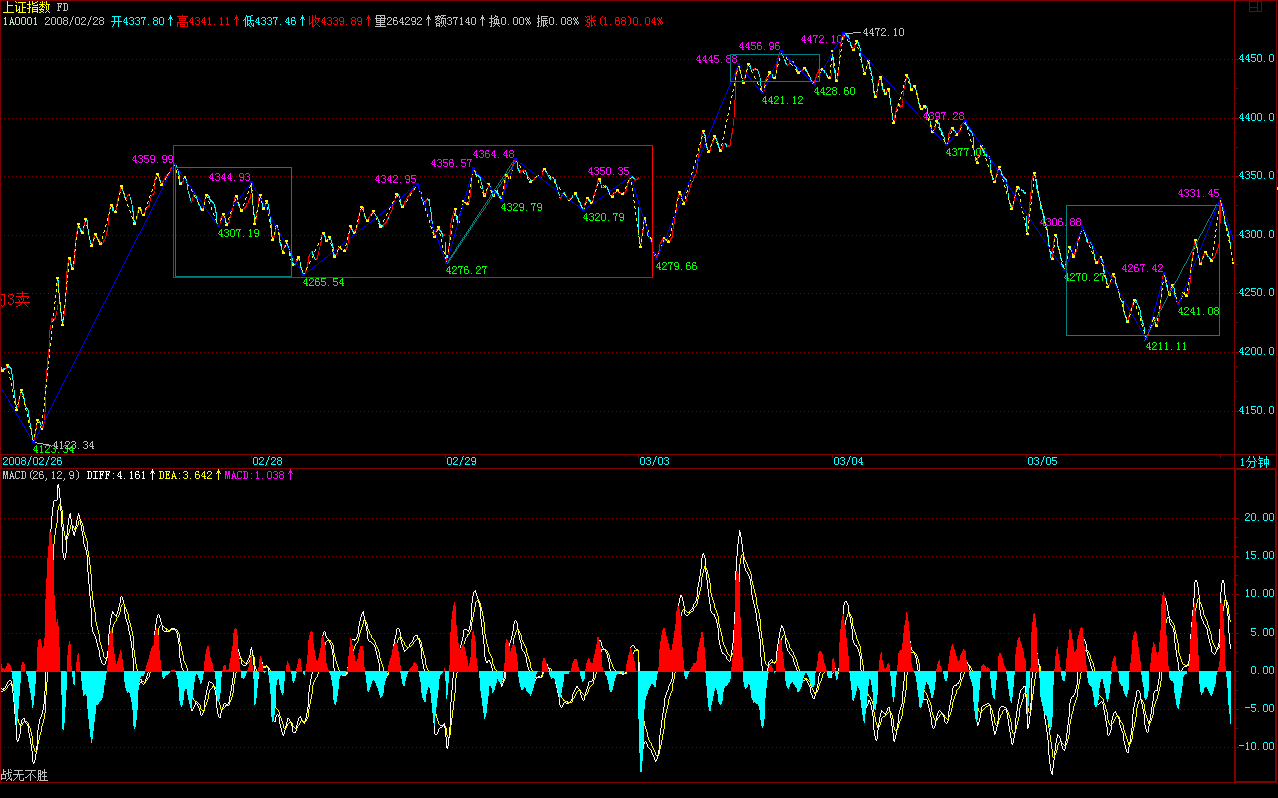Click the 4265.54 low price label
The width and height of the screenshot is (1278, 798).
pos(323,282)
